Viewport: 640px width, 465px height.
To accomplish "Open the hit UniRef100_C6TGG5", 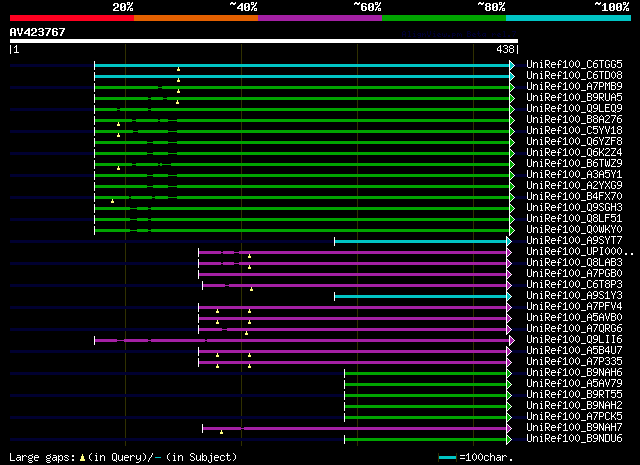I will pos(574,65).
